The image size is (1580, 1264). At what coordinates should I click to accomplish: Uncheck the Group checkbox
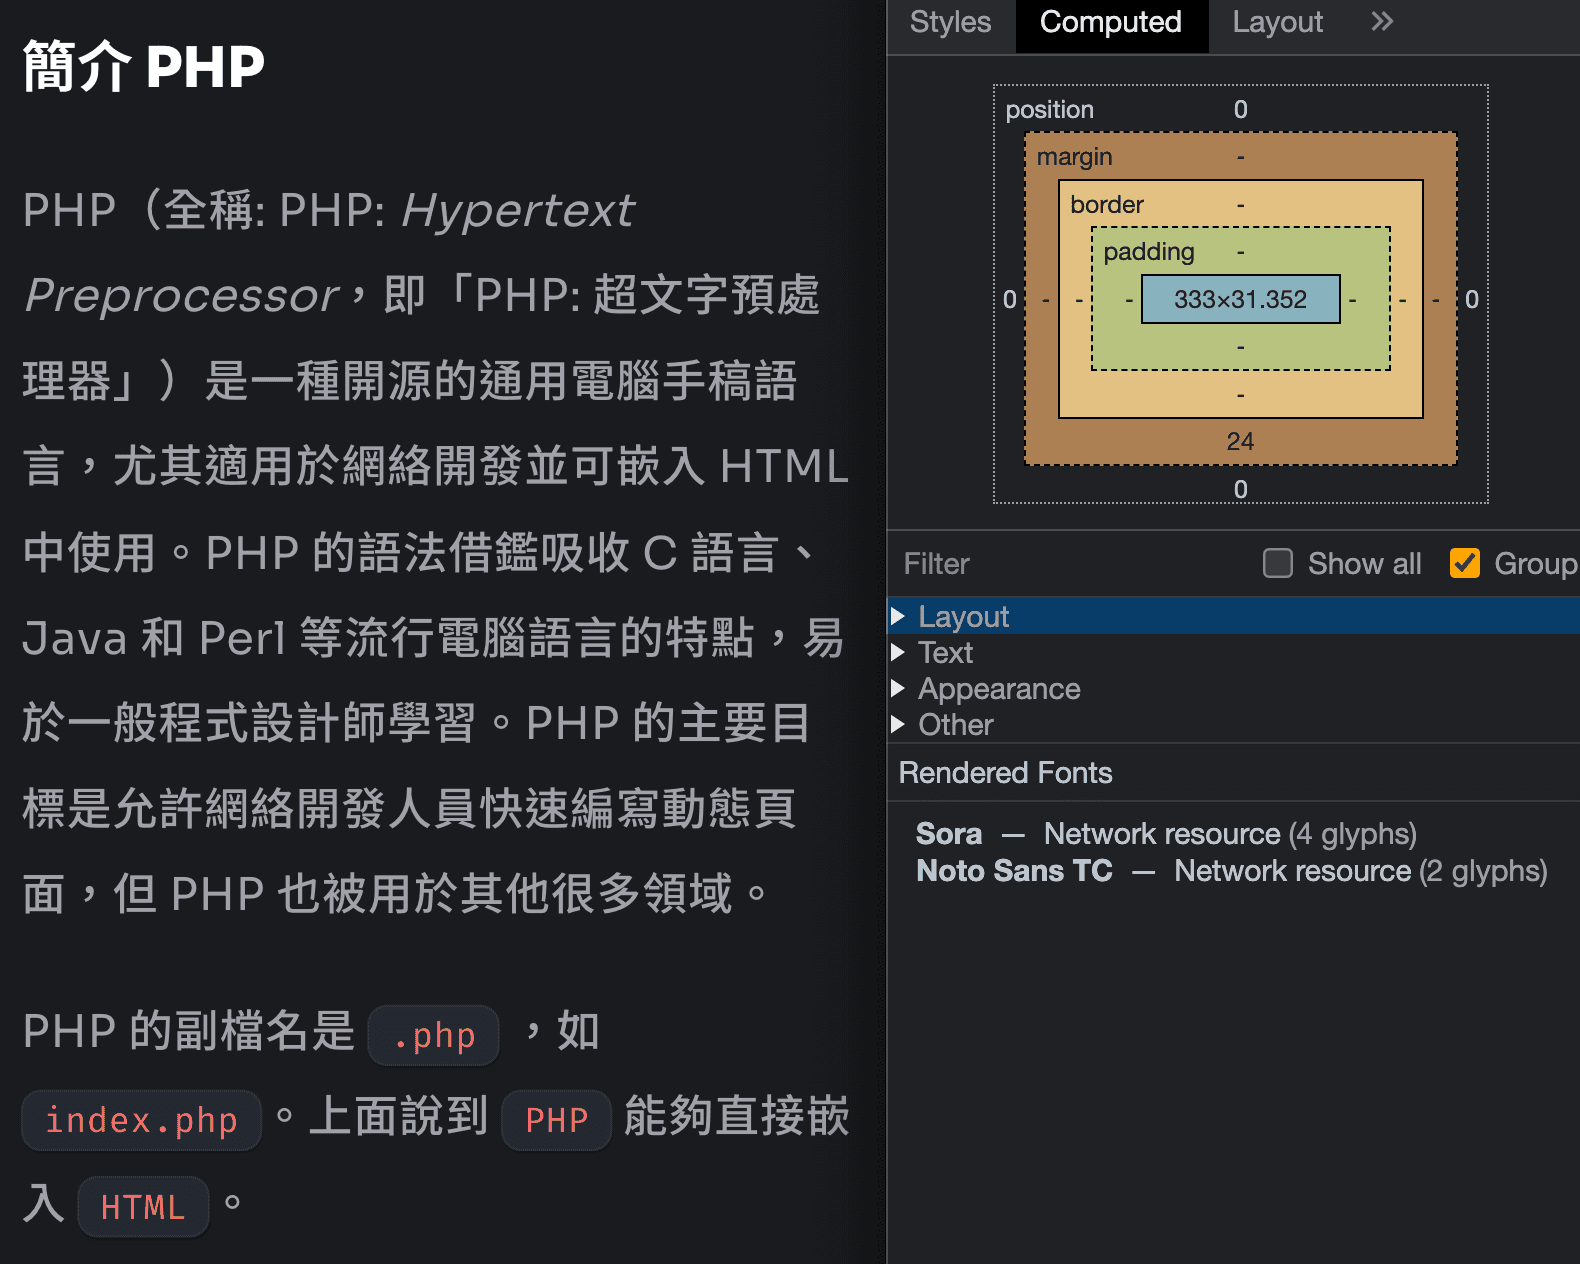pyautogui.click(x=1465, y=563)
